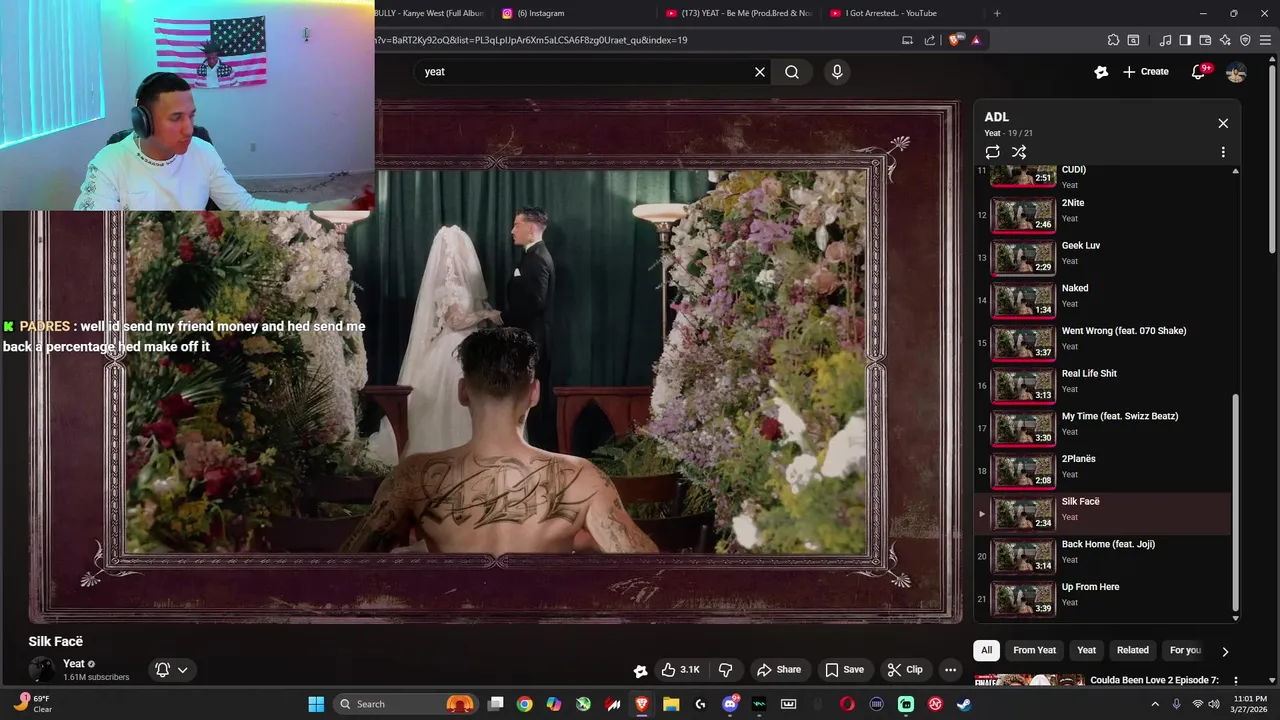
Task: Open the Brave Shields lion icon
Action: [955, 40]
